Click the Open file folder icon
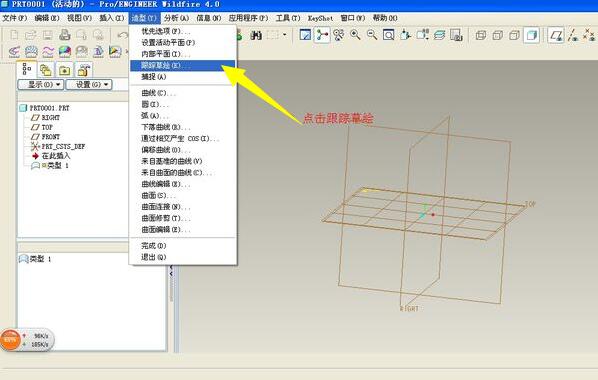The height and width of the screenshot is (380, 598). click(31, 35)
